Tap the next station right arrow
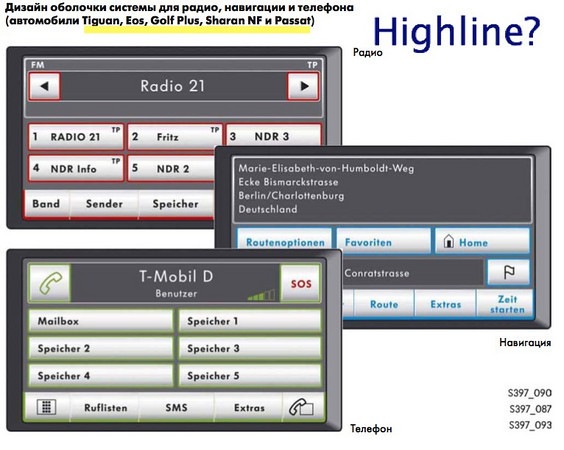The image size is (564, 450). 303,86
